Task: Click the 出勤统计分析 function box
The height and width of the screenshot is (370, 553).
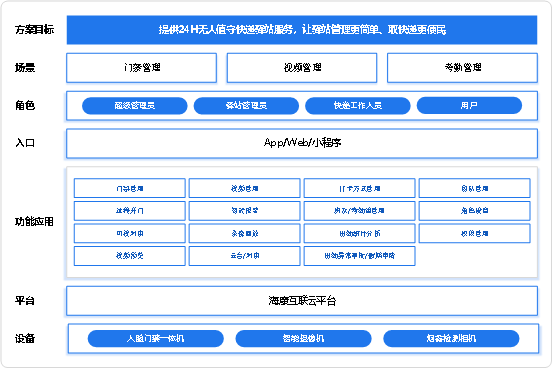Action: (x=359, y=233)
